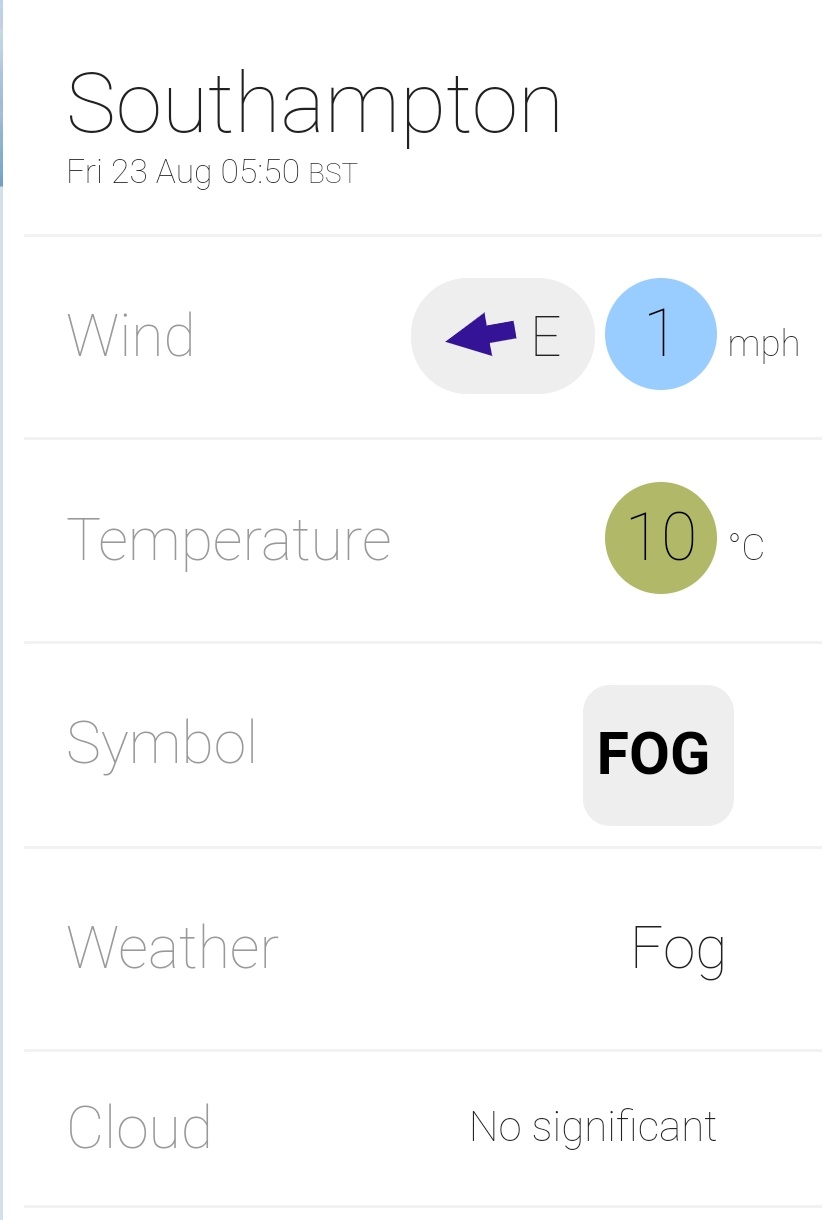Select the Temperature row label
The image size is (829, 1220).
point(228,541)
